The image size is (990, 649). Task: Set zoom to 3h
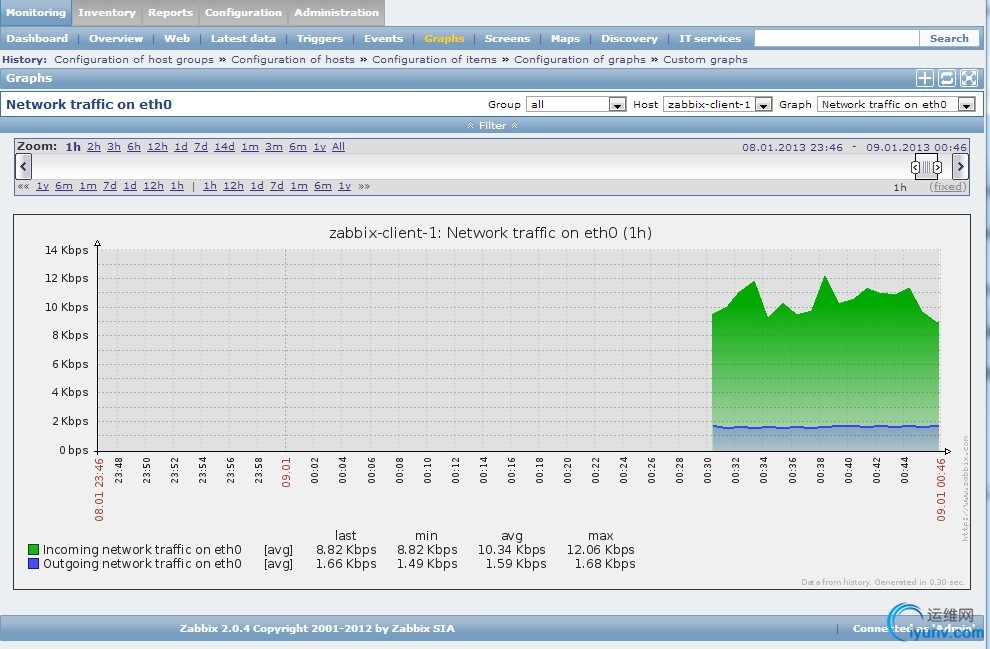coord(114,146)
